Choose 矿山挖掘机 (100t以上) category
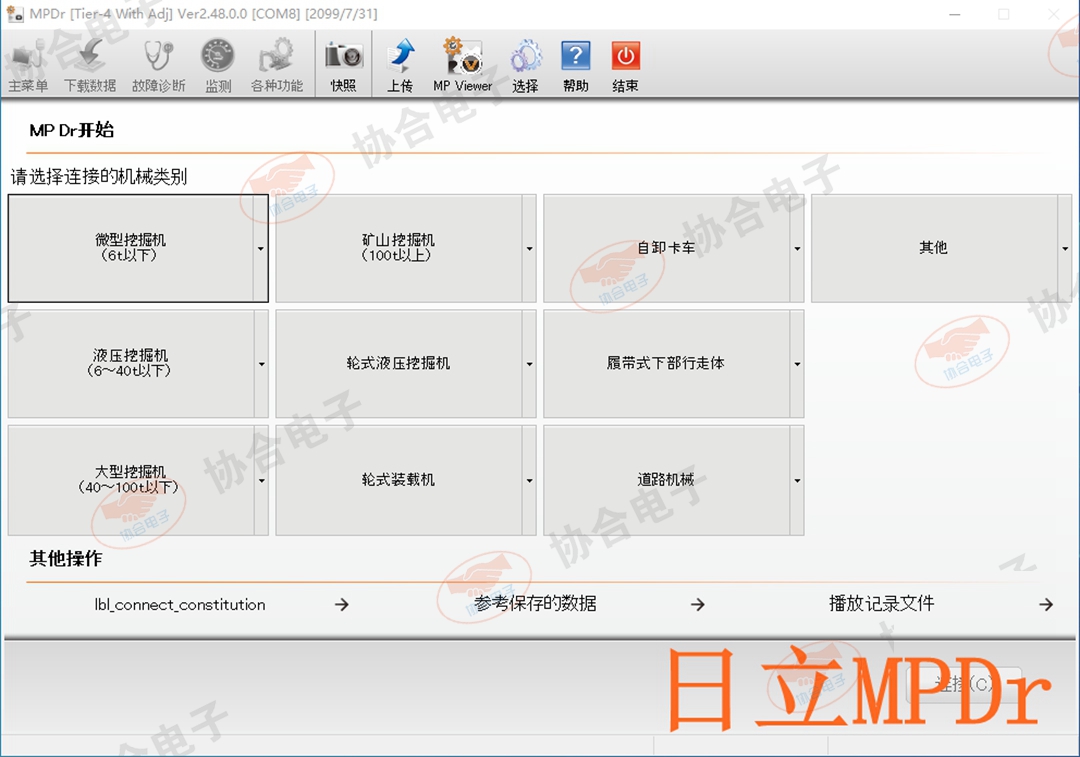 (398, 248)
